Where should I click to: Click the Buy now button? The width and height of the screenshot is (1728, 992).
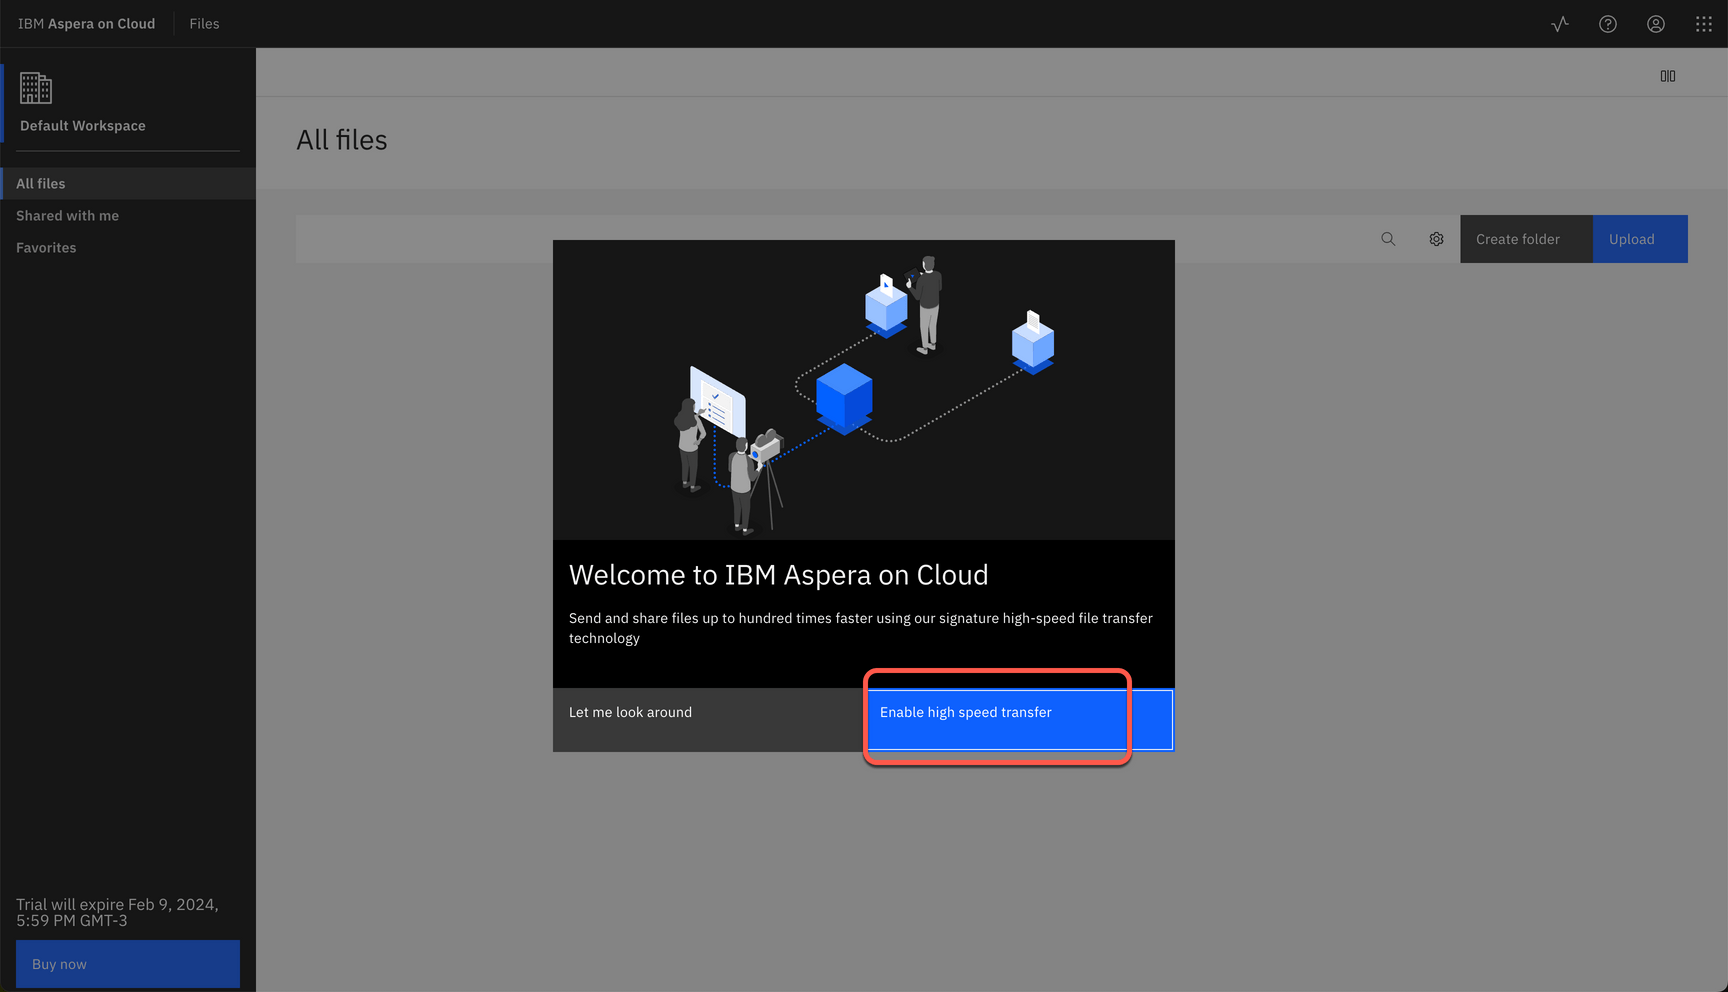[127, 963]
